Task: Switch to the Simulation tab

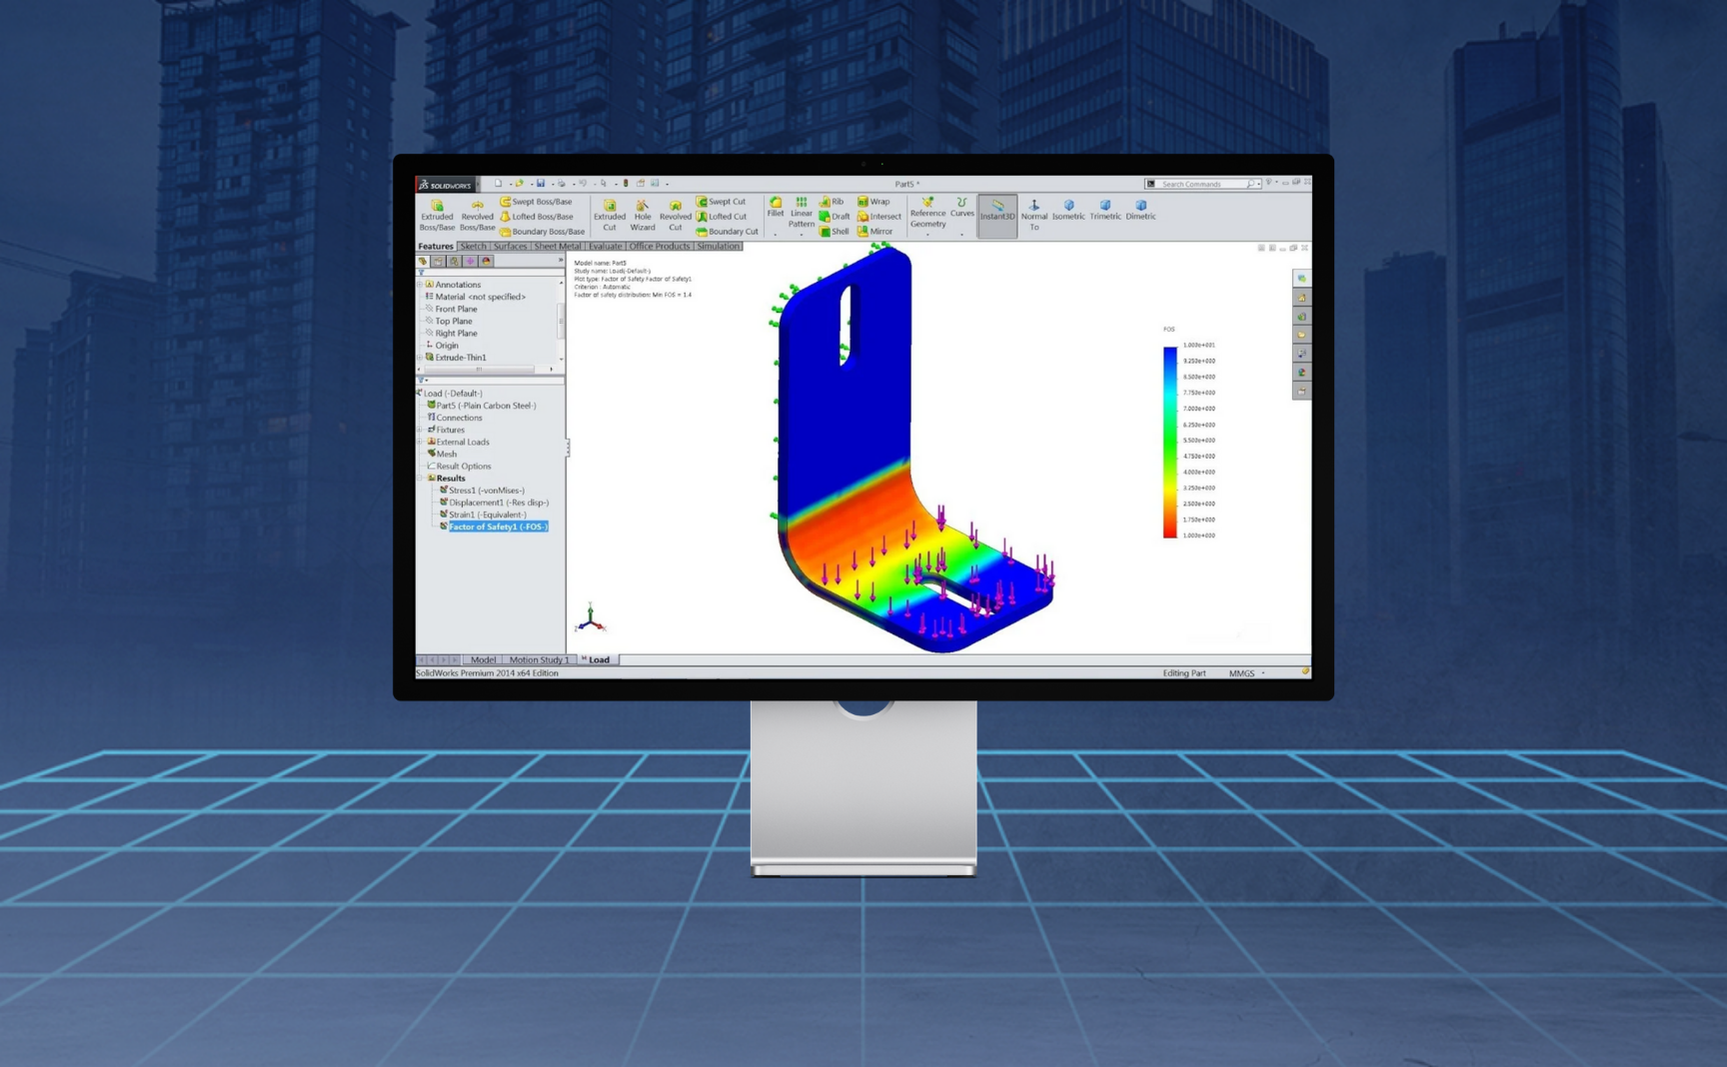Action: pyautogui.click(x=718, y=246)
